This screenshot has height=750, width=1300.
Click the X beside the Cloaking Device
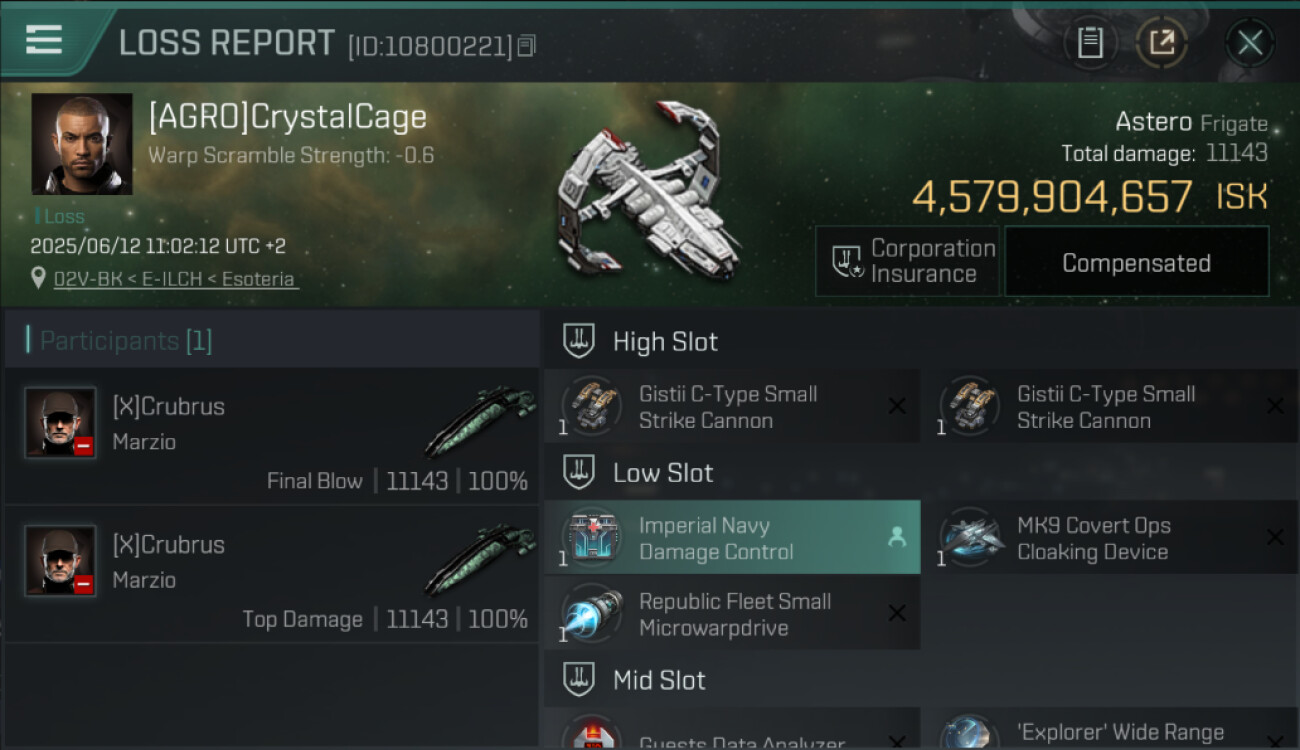[1275, 537]
